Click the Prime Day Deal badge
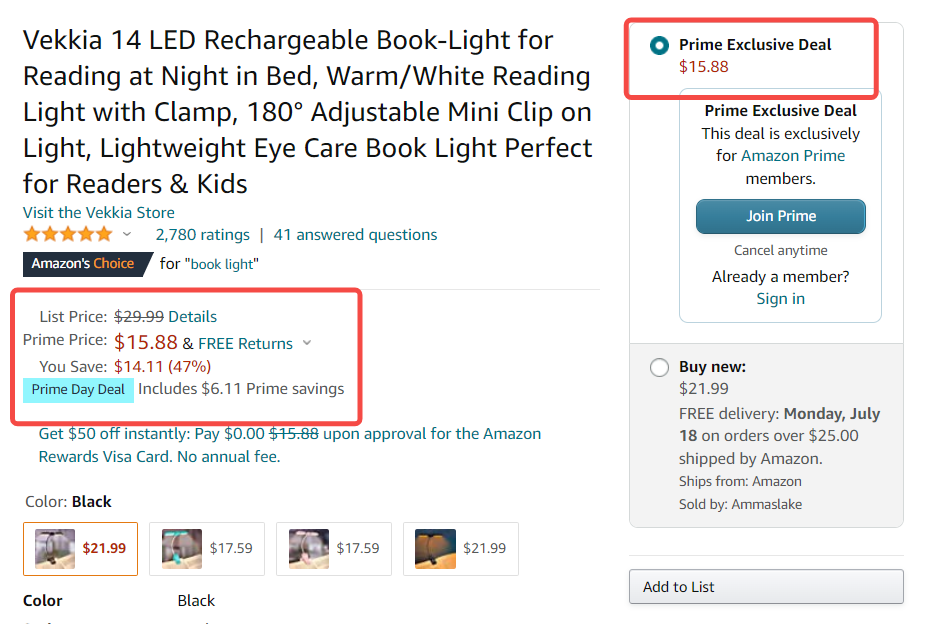 [x=78, y=390]
